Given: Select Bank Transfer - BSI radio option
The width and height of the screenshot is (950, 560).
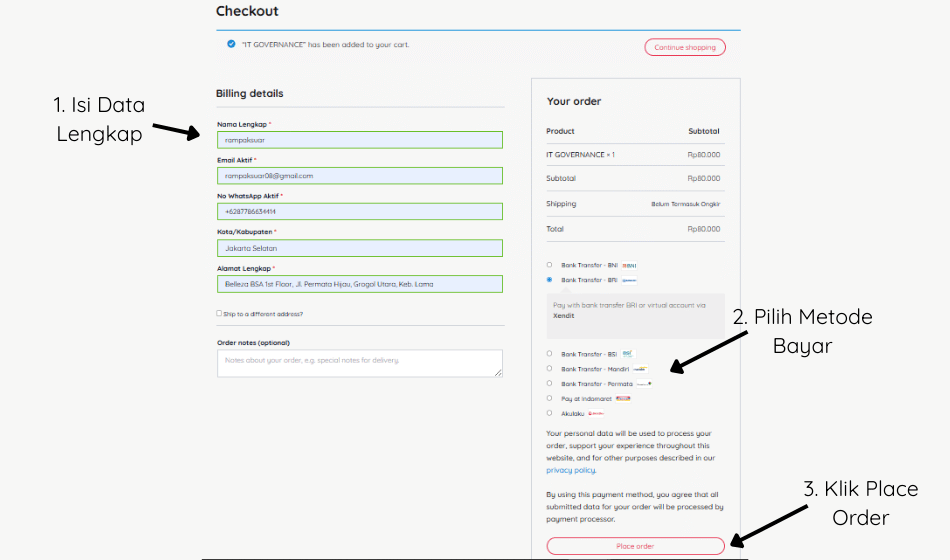Looking at the screenshot, I should click(x=550, y=353).
